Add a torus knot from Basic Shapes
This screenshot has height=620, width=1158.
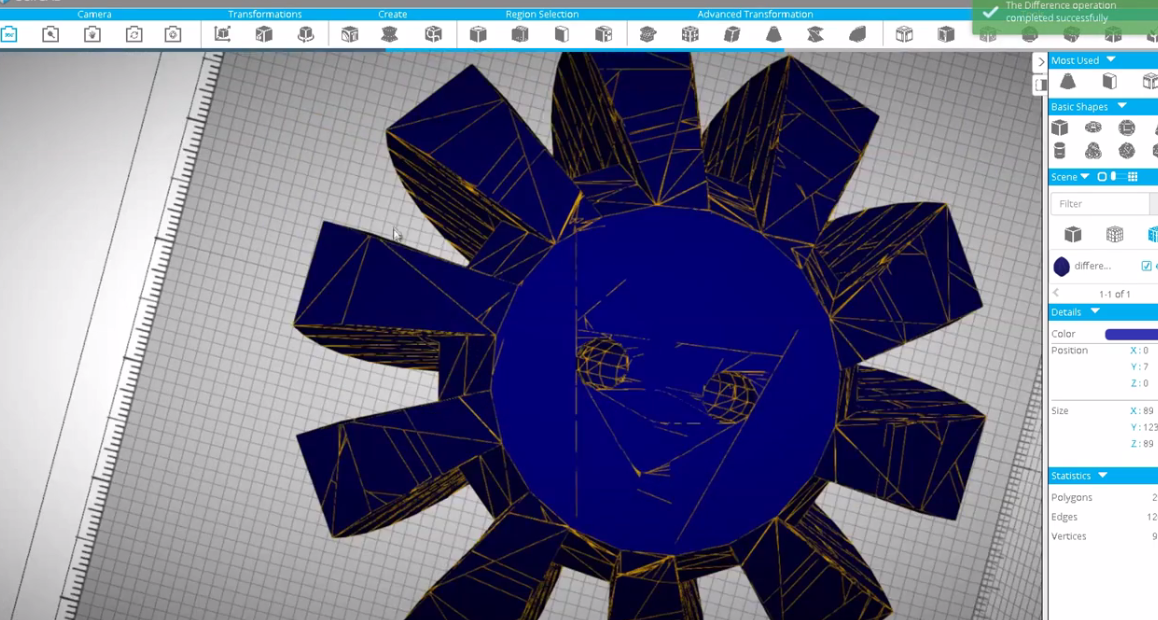(x=1093, y=151)
